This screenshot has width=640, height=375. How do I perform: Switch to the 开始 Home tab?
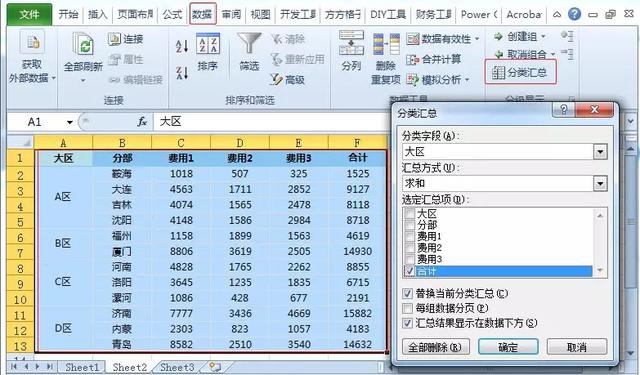pos(68,15)
